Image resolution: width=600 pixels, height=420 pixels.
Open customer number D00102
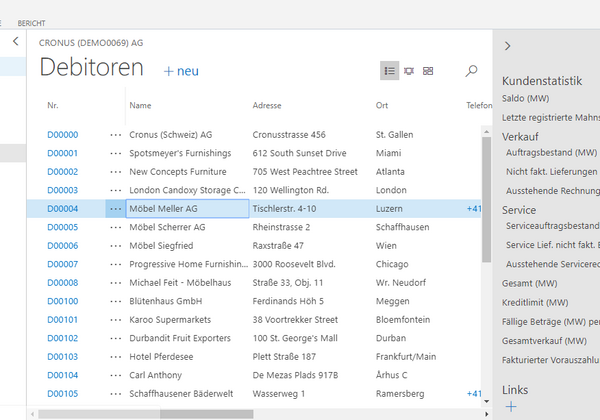click(x=62, y=338)
